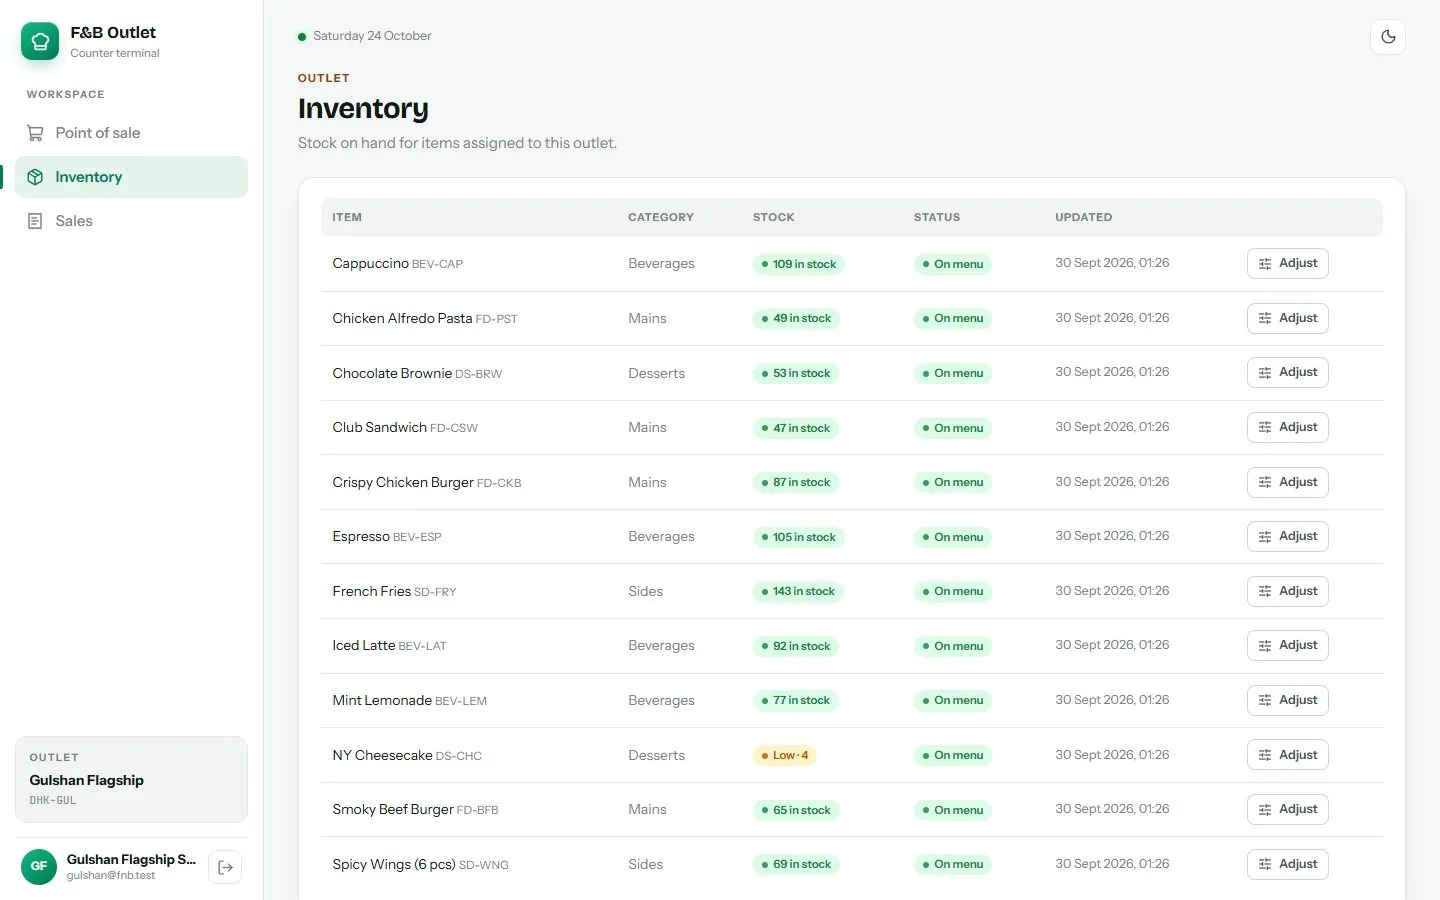Viewport: 1440px width, 900px height.
Task: Click the gulshan@fnb.test email text
Action: 111,876
